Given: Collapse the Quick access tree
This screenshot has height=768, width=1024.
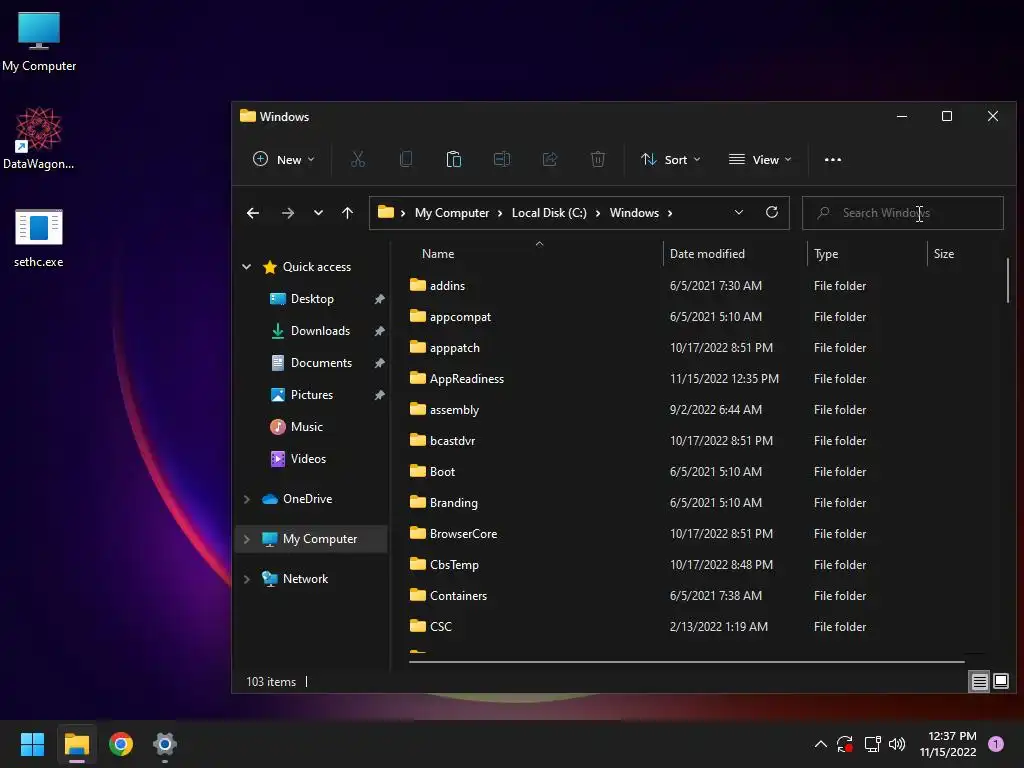Looking at the screenshot, I should [x=247, y=266].
